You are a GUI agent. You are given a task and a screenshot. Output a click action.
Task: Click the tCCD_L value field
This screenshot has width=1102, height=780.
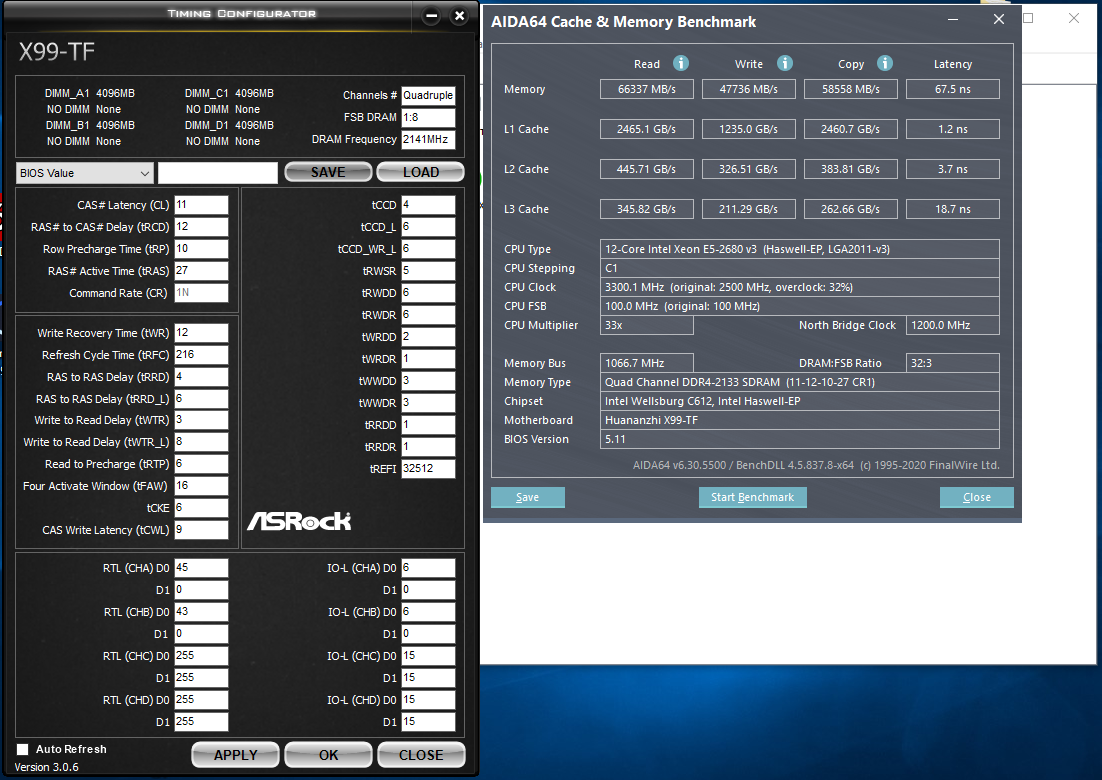(428, 227)
